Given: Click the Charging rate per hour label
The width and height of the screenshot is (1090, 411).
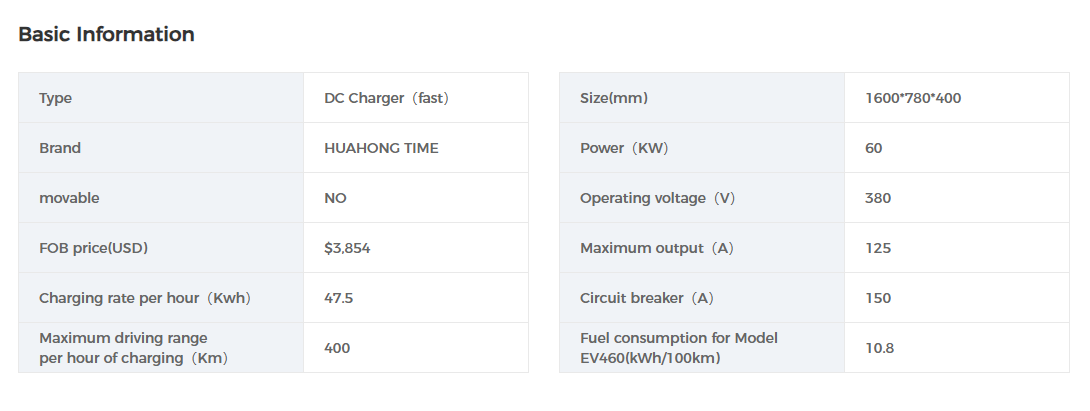Looking at the screenshot, I should (144, 298).
